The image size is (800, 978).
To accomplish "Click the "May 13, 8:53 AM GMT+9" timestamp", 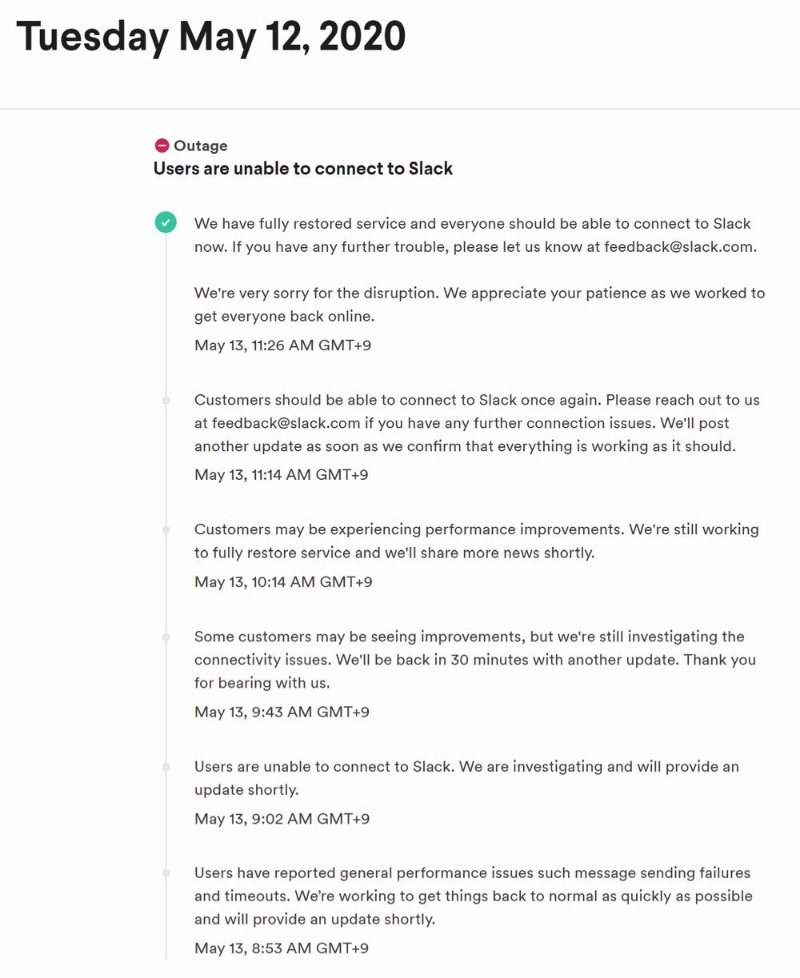I will pos(282,948).
